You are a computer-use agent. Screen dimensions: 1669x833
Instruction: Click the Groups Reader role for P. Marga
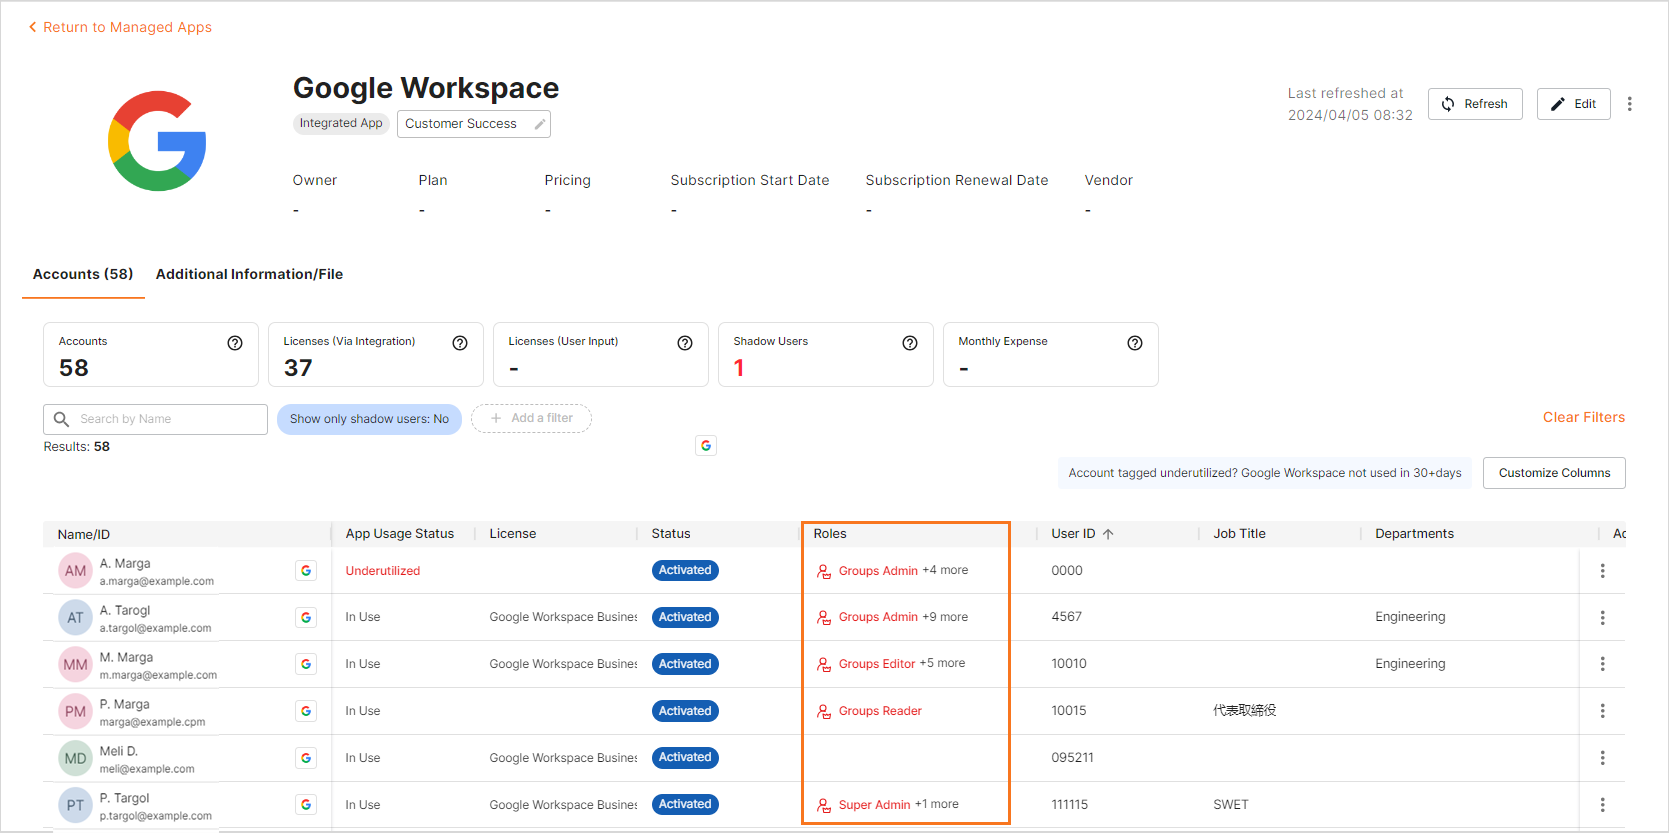coord(880,711)
